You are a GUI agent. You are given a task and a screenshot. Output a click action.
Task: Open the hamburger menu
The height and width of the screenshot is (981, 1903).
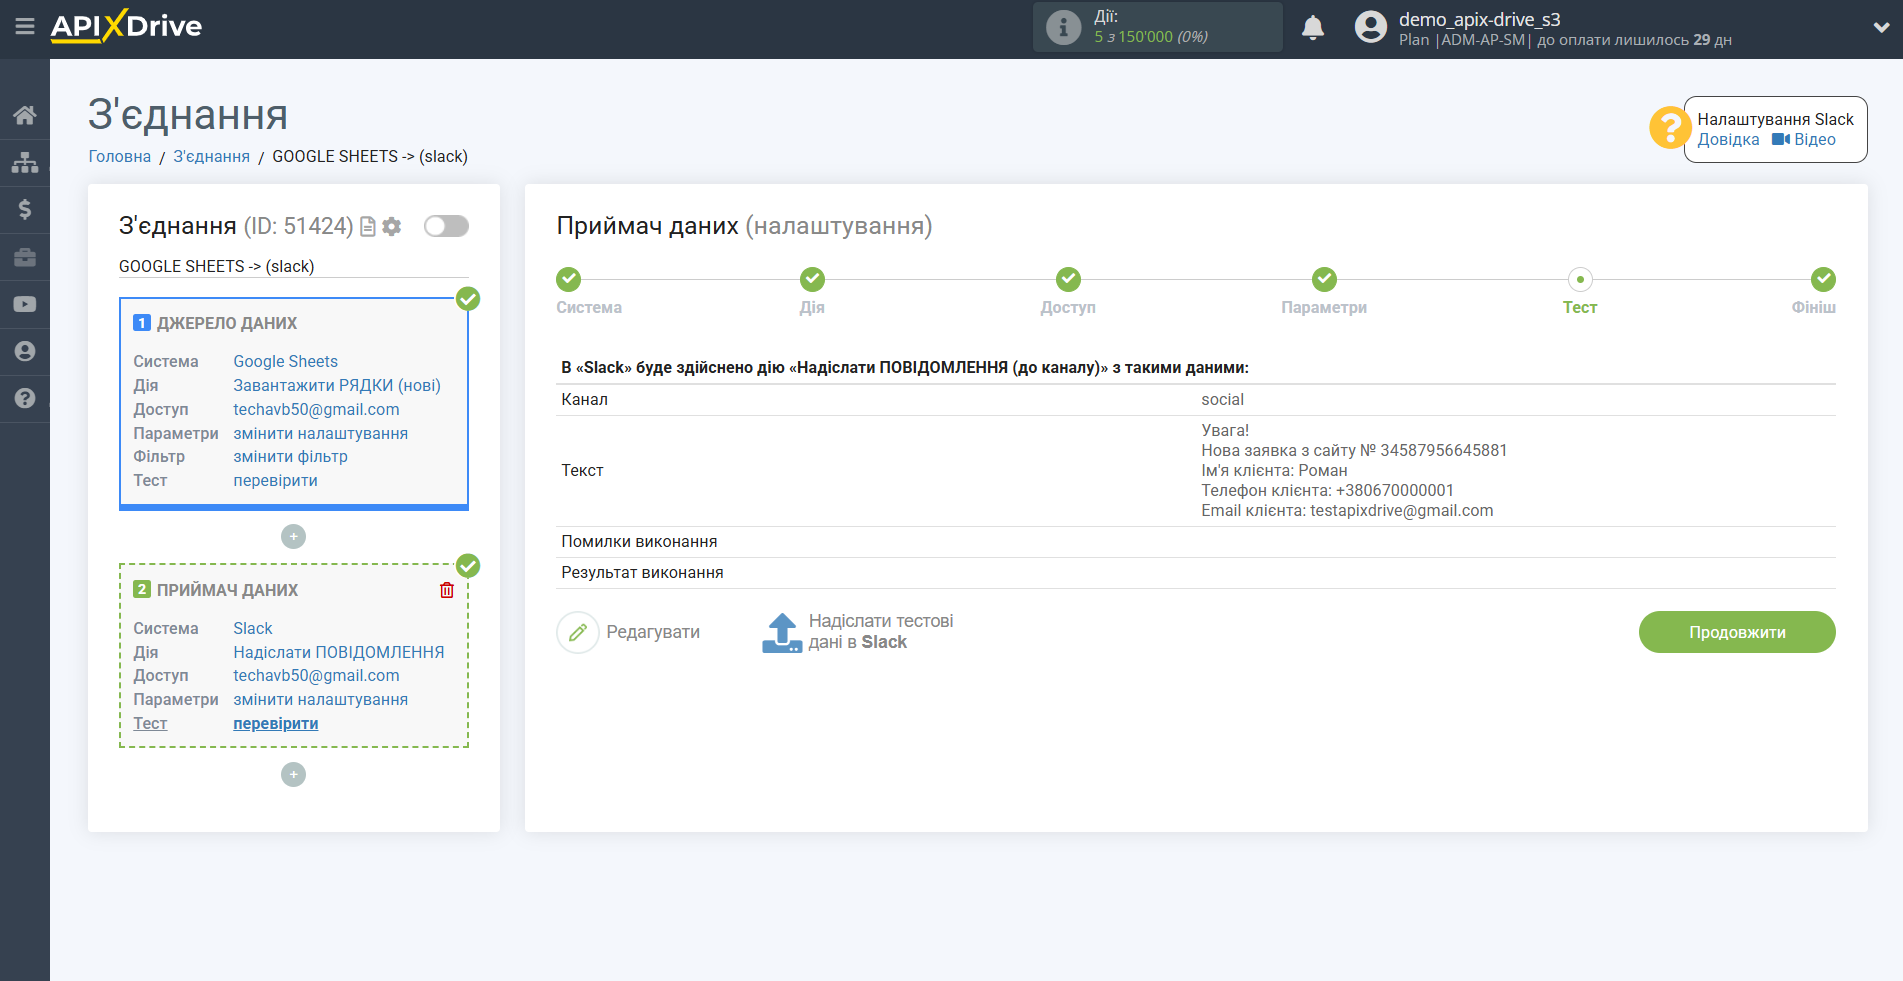coord(25,26)
